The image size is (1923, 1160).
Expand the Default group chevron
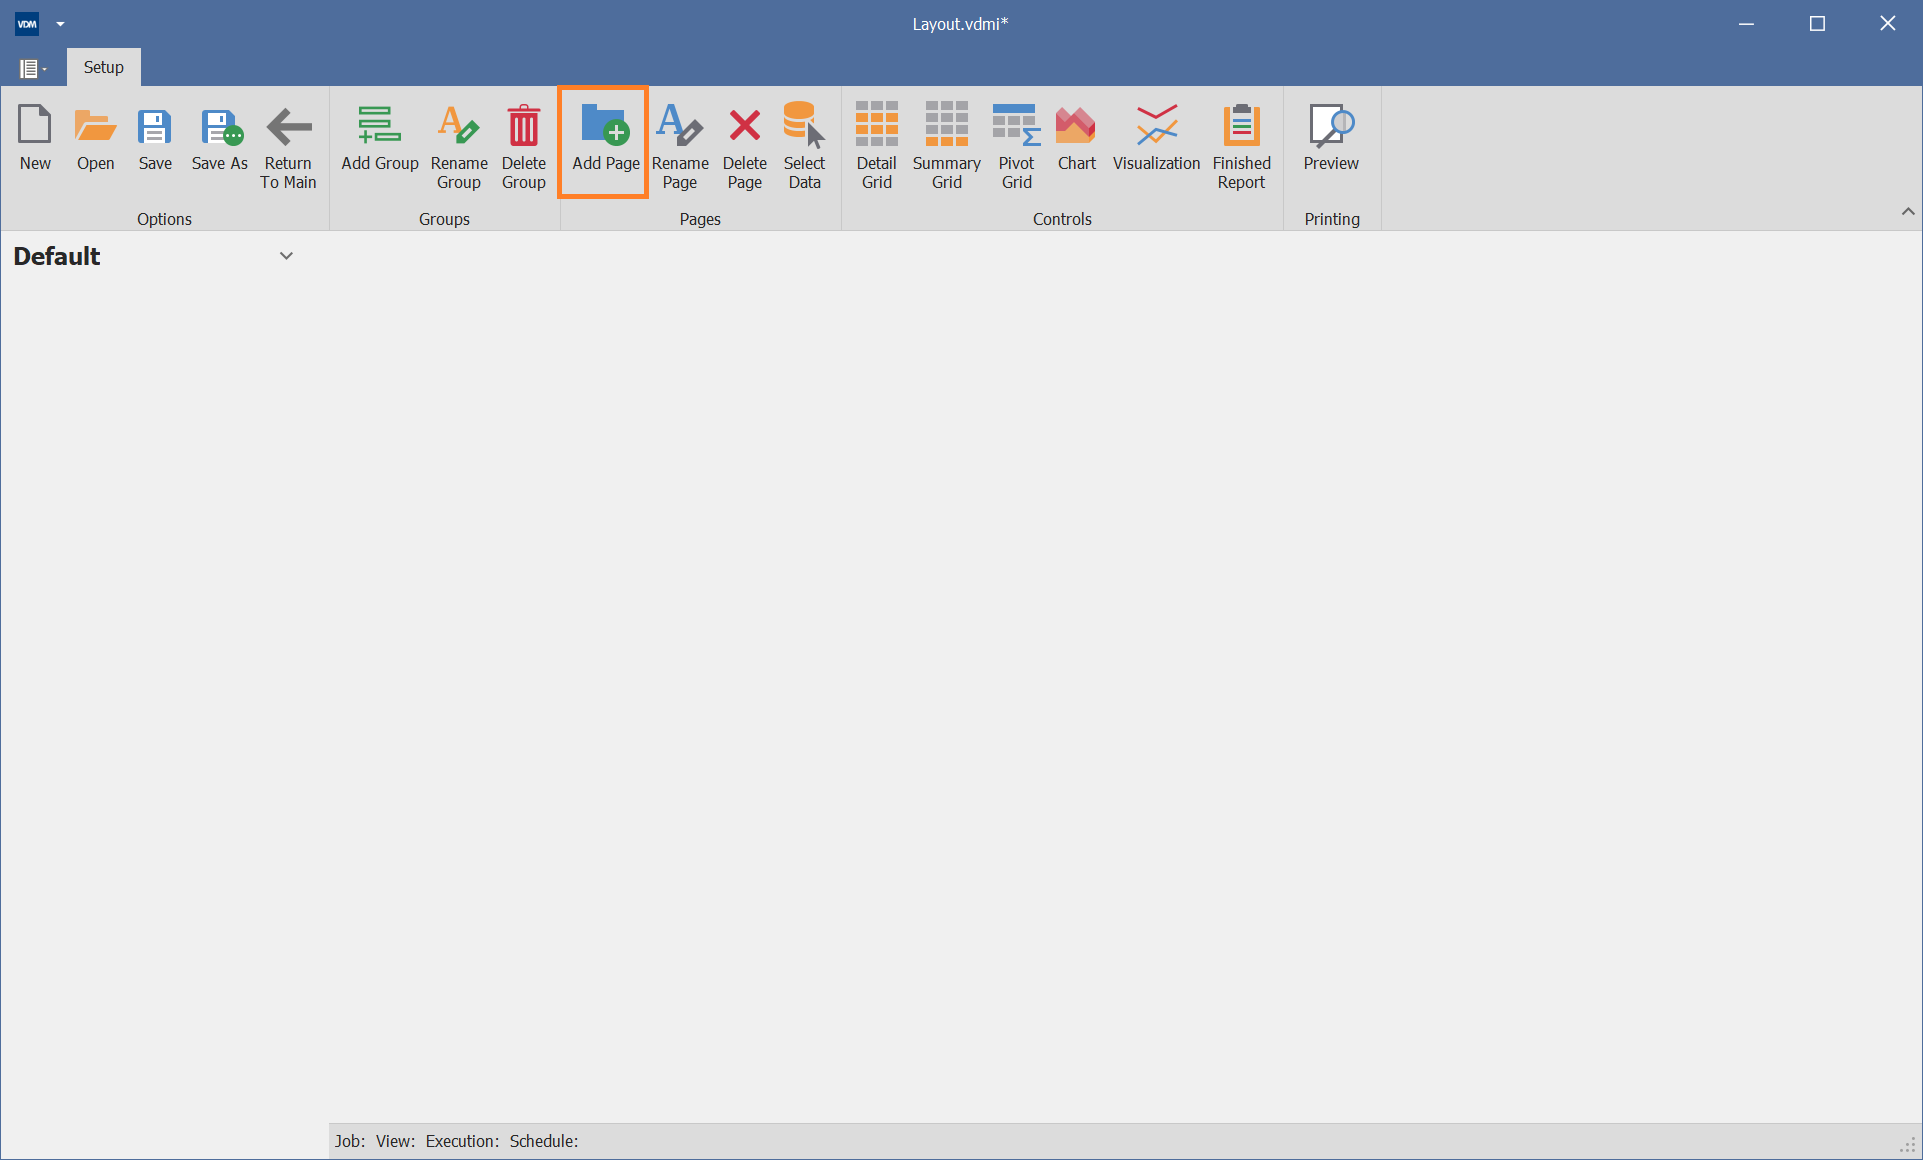click(x=286, y=256)
